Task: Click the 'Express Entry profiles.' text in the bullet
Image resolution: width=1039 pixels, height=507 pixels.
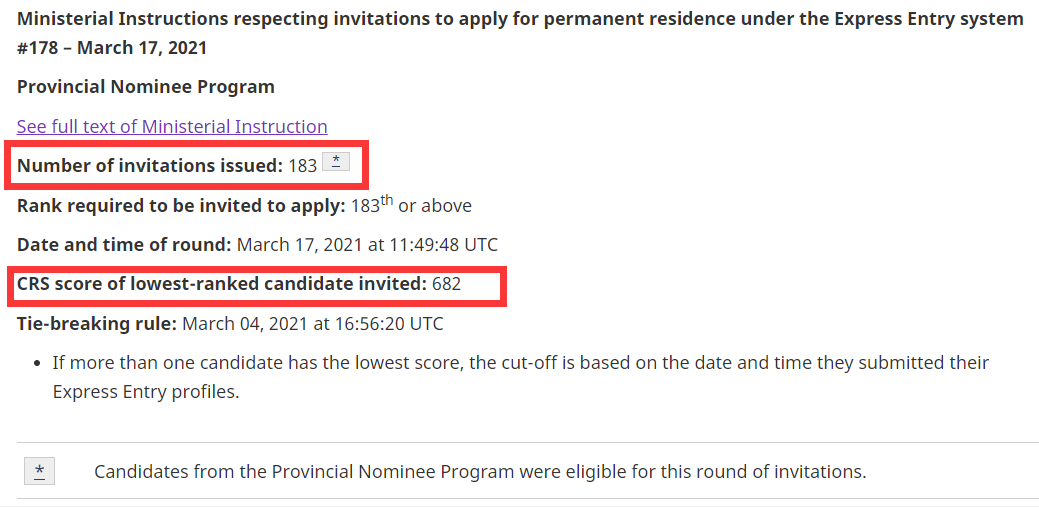Action: (x=146, y=392)
